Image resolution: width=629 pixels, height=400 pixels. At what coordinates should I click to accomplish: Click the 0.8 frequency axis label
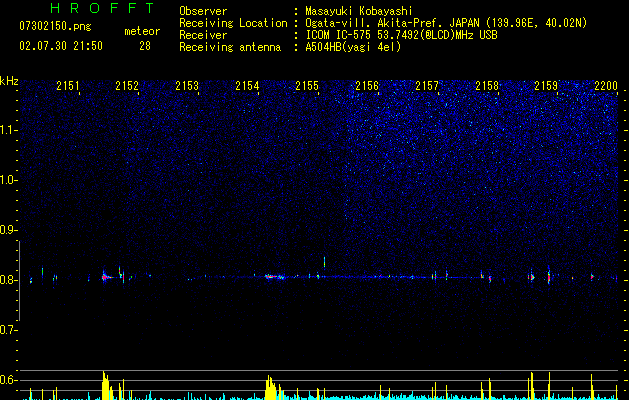(8, 280)
